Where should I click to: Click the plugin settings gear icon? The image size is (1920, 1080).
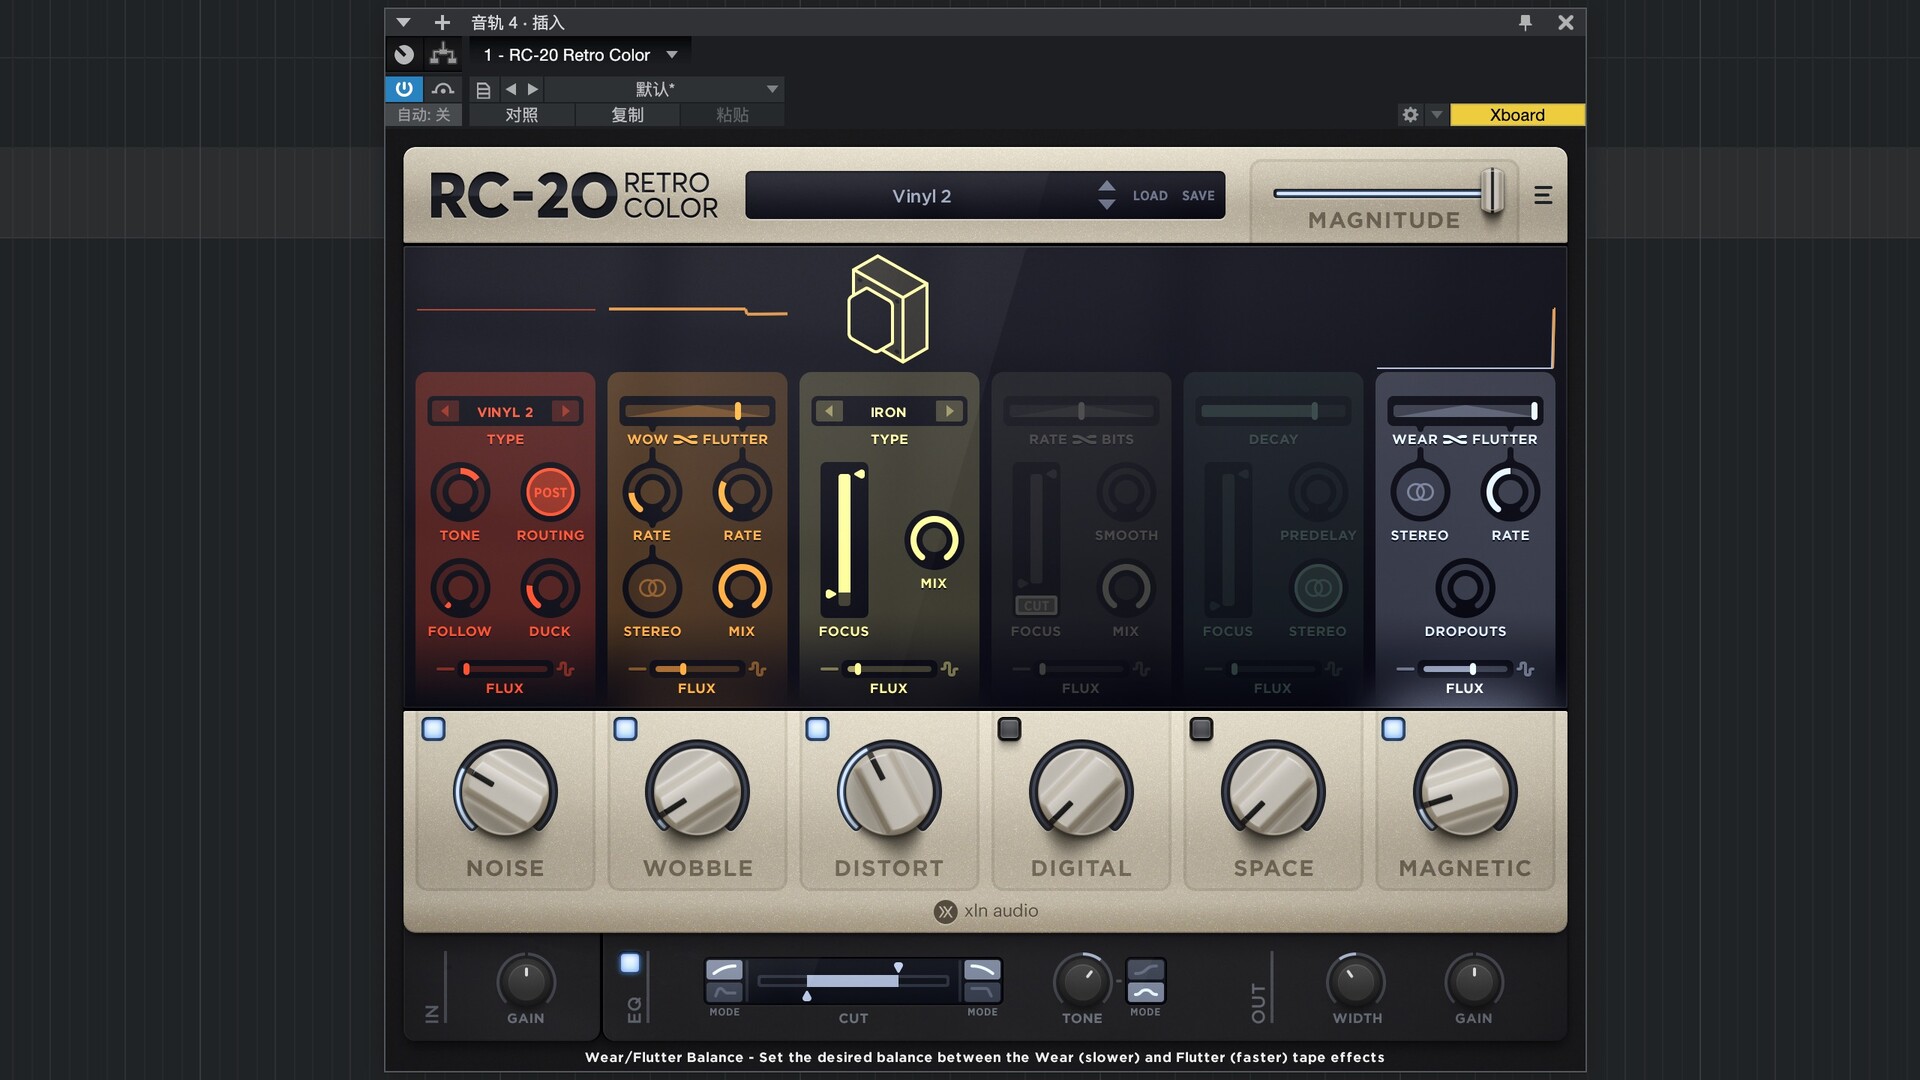[1410, 115]
